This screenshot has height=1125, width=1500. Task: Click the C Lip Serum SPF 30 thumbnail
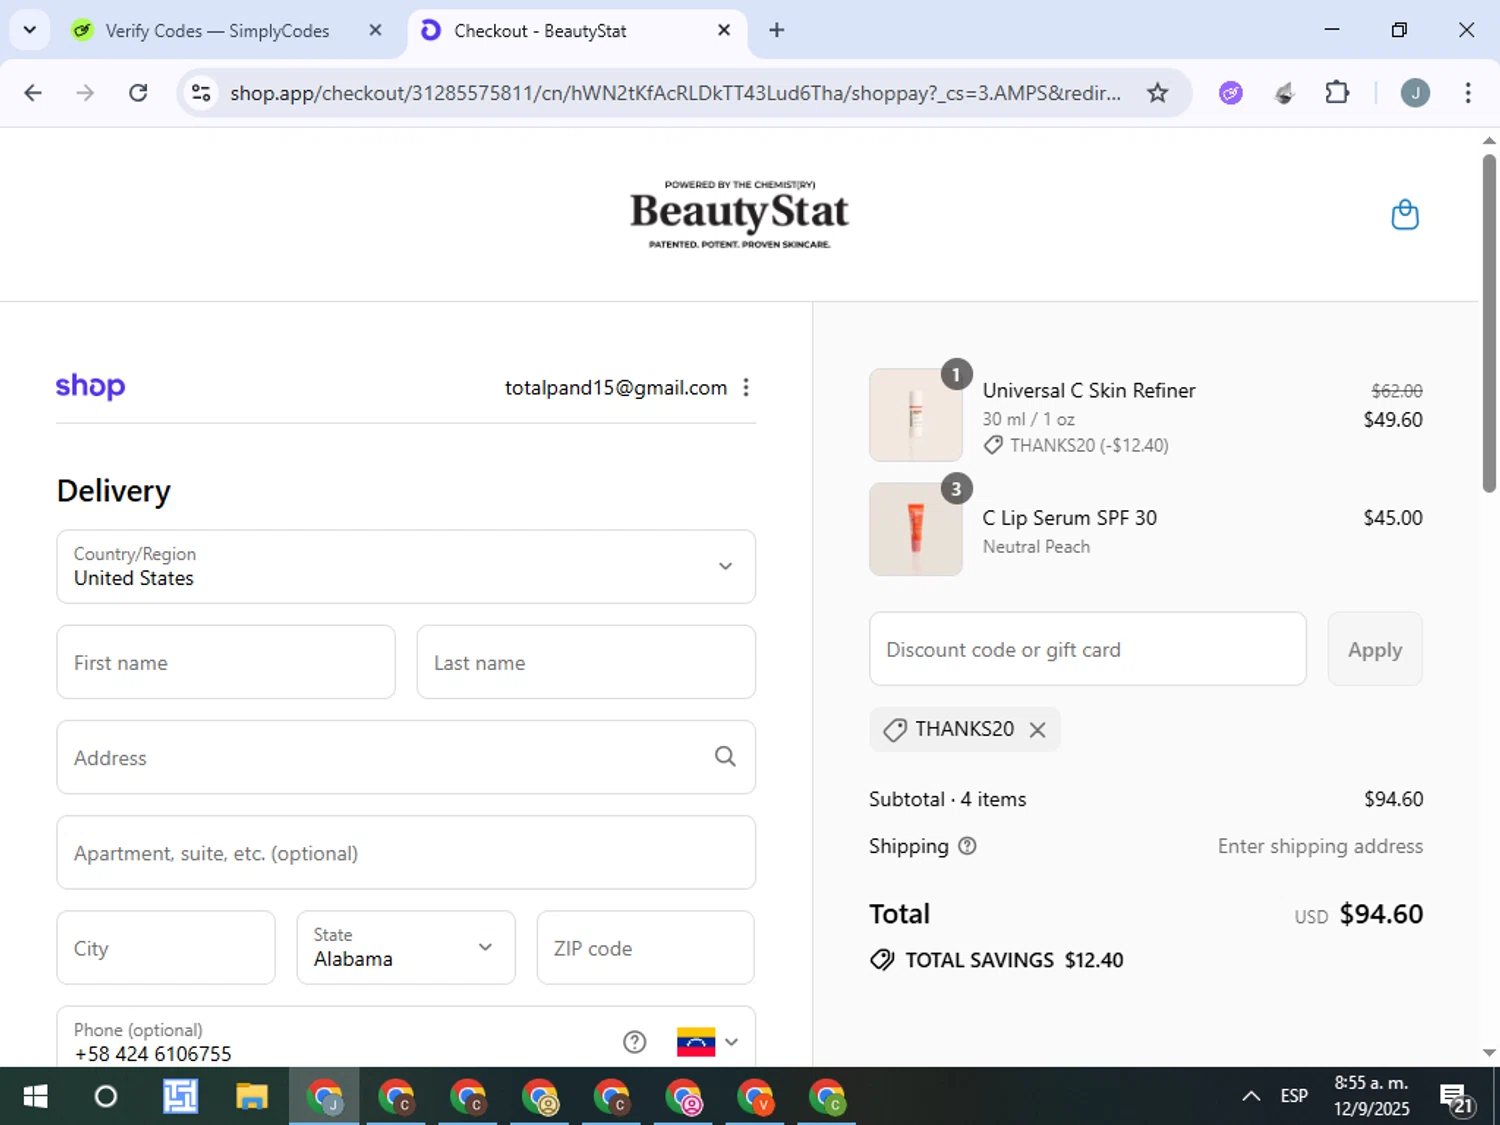coord(916,529)
